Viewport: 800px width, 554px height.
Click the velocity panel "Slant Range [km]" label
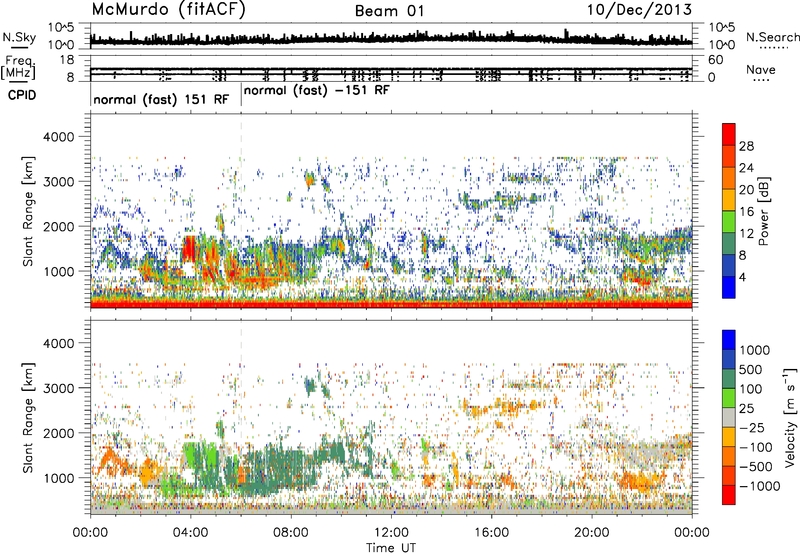click(x=28, y=417)
